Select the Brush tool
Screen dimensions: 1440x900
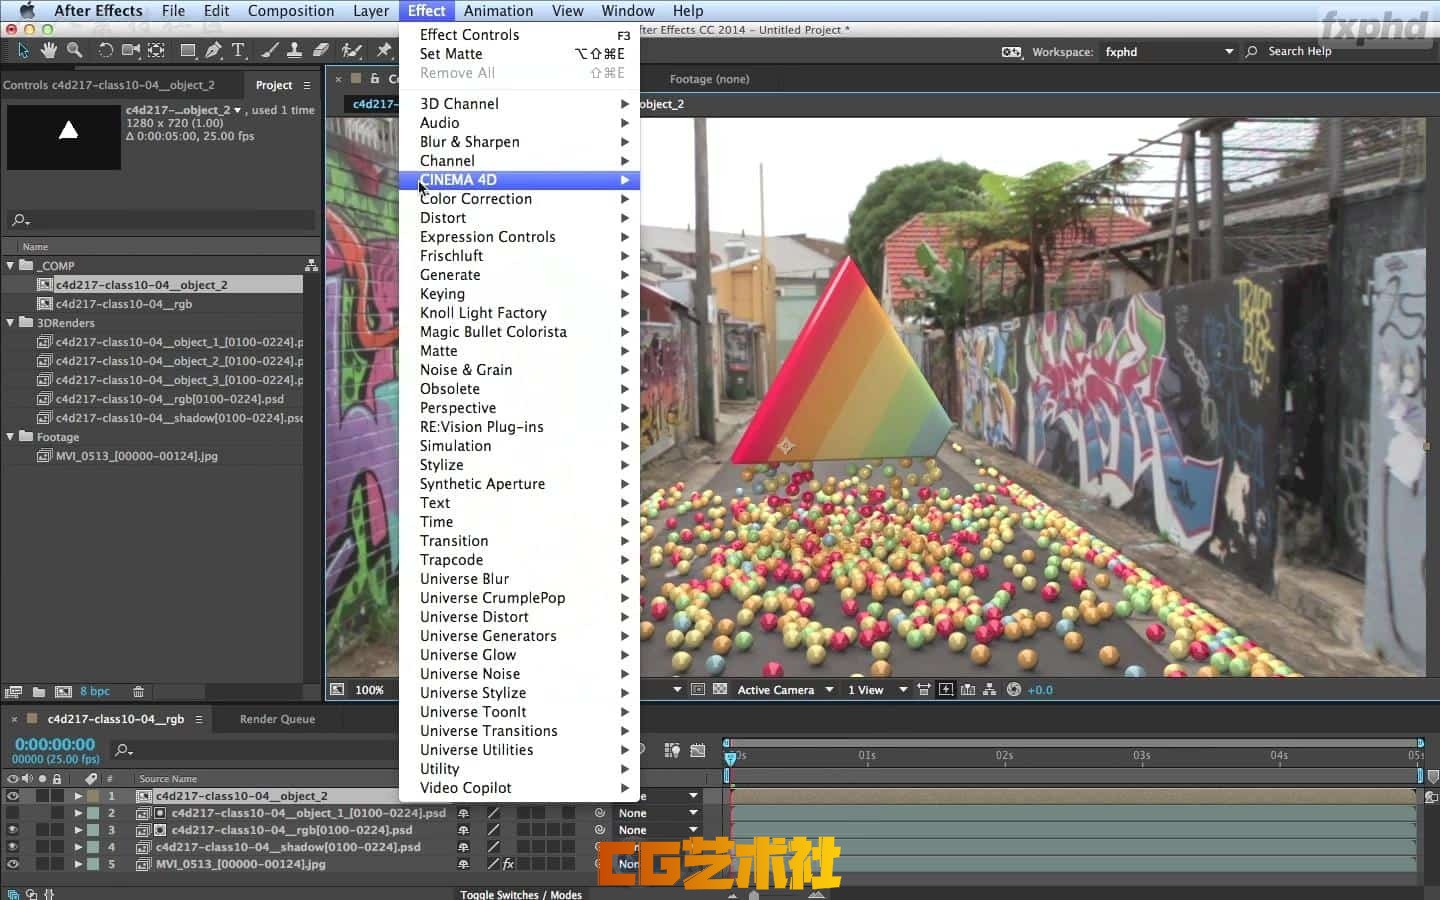(269, 50)
